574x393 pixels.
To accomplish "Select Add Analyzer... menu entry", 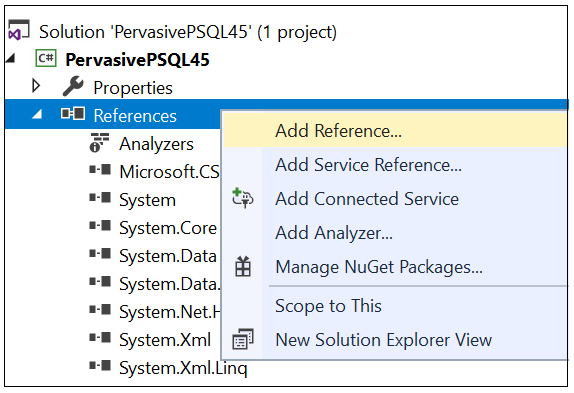I will click(x=396, y=232).
